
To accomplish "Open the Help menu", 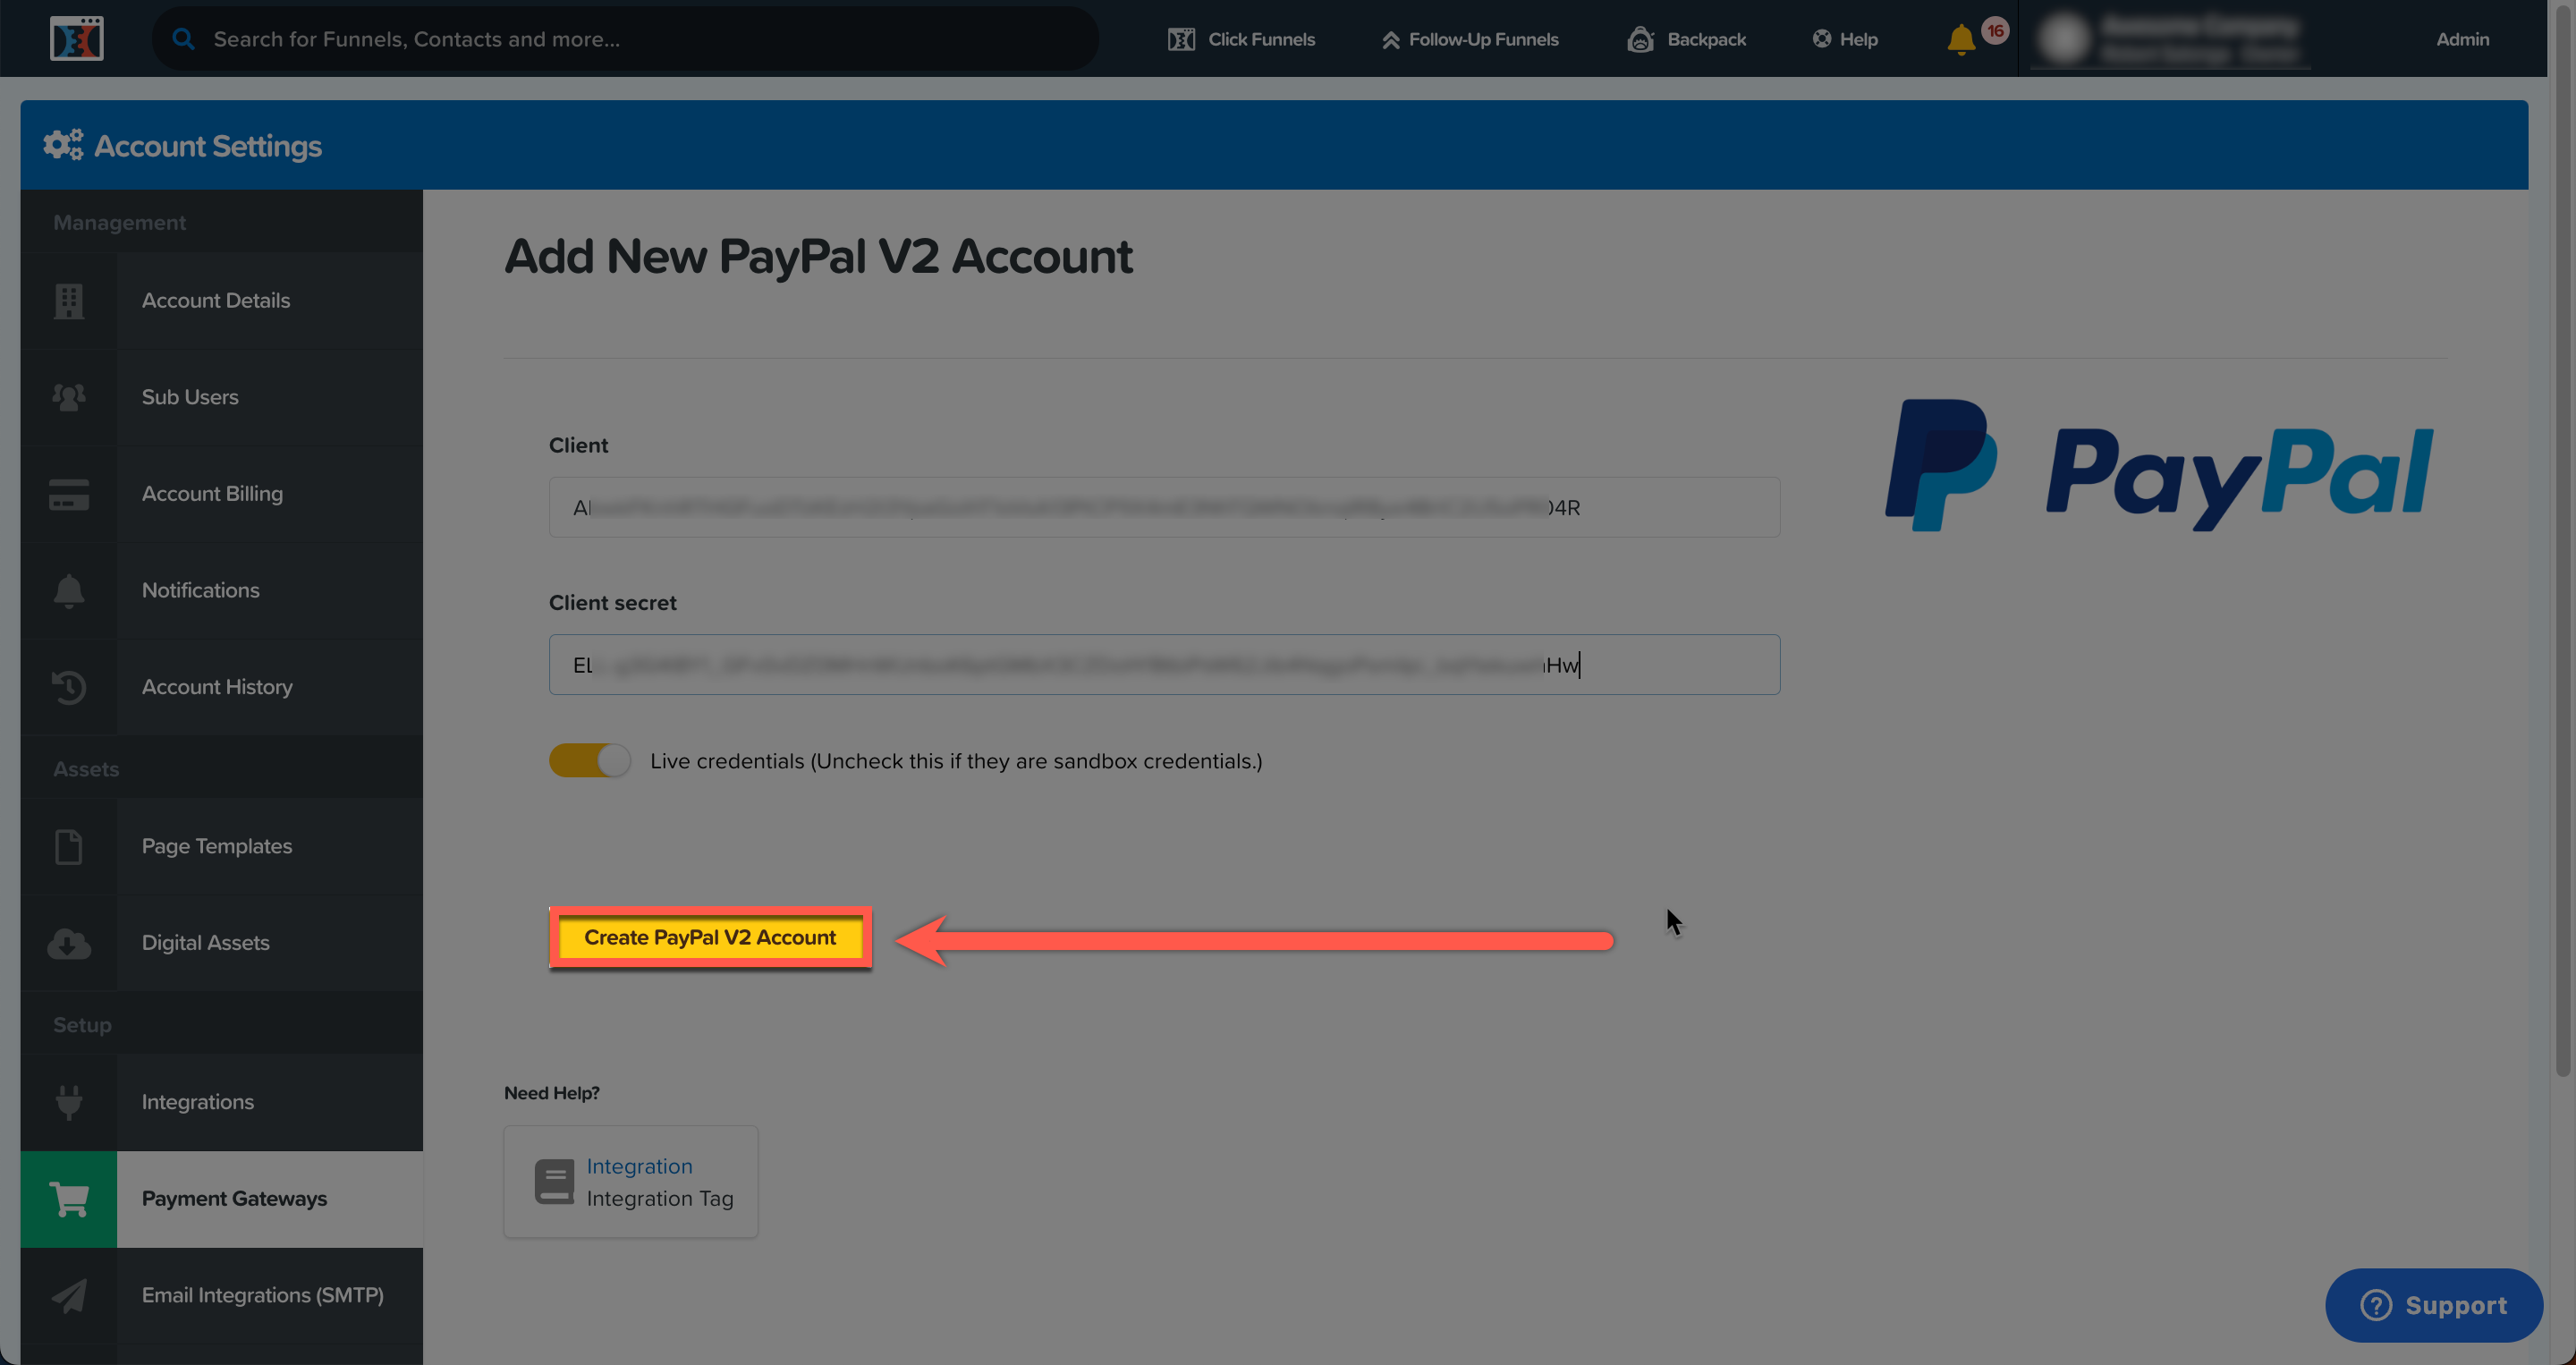I will click(1845, 39).
